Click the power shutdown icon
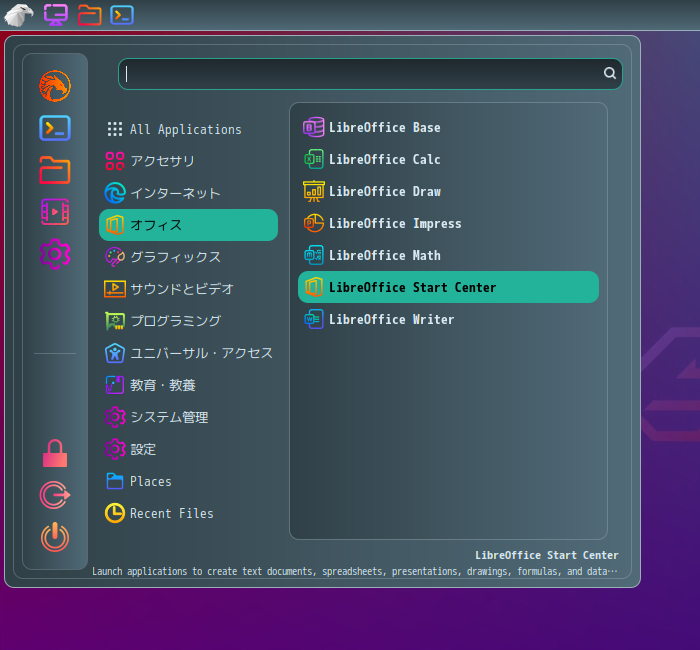 (x=55, y=537)
